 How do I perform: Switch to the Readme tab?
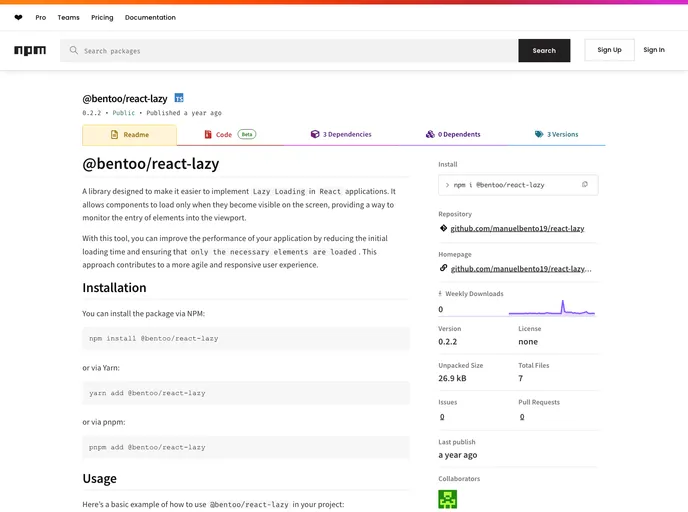(x=129, y=135)
